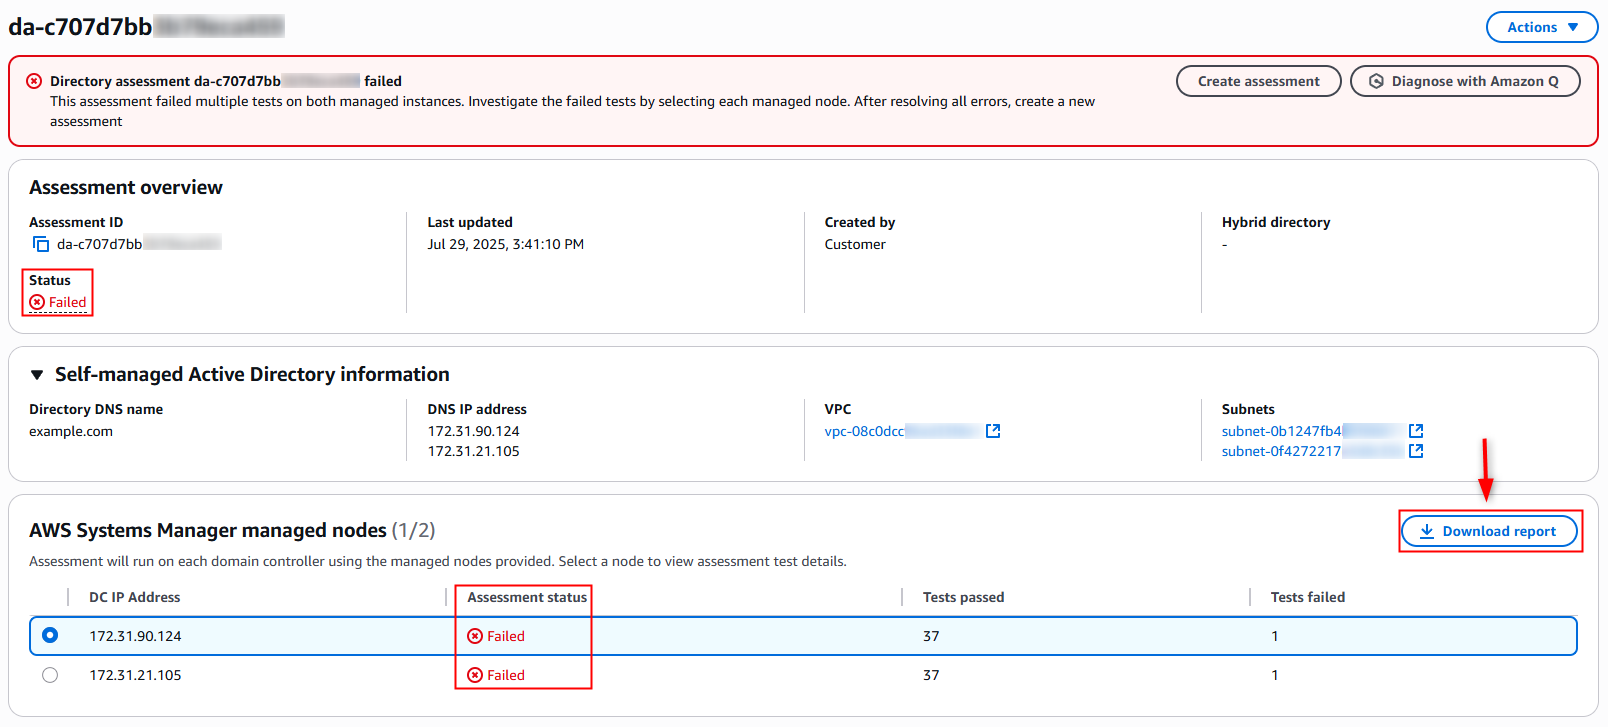Screen dimensions: 1608x727
Task: Select radio button for node 172.31.90.124
Action: (x=50, y=635)
